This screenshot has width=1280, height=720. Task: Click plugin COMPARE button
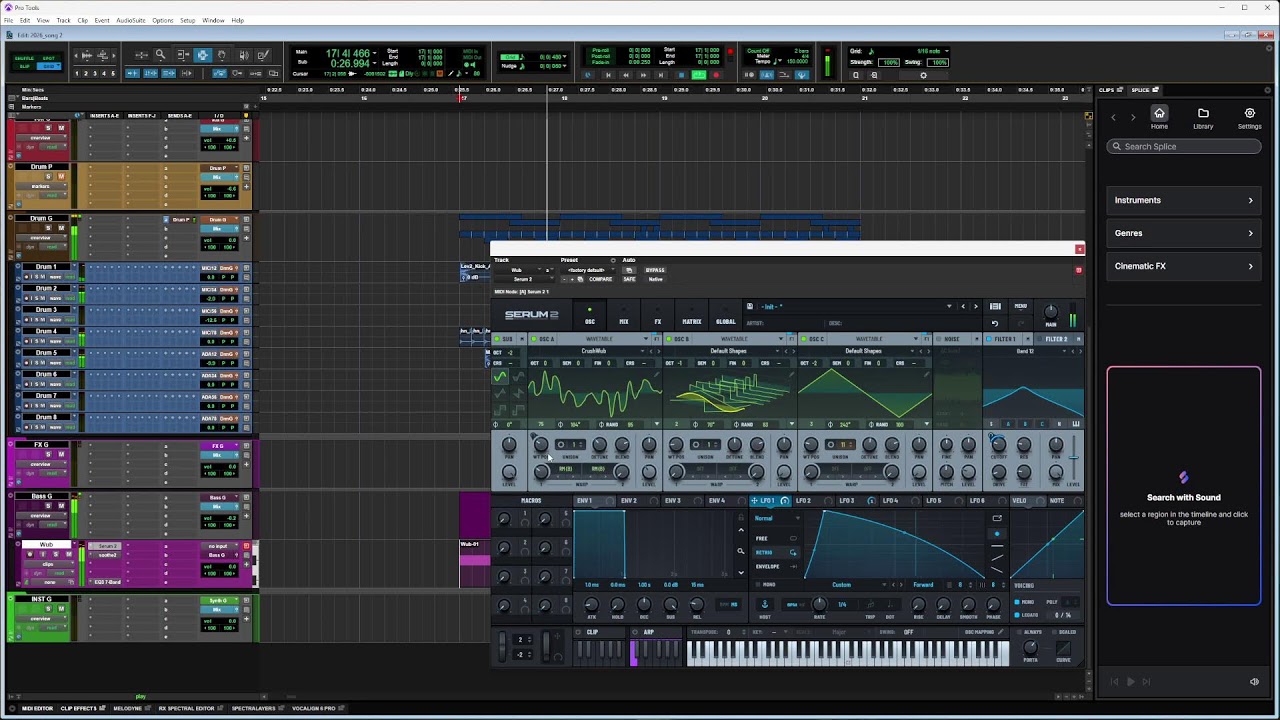pos(600,279)
